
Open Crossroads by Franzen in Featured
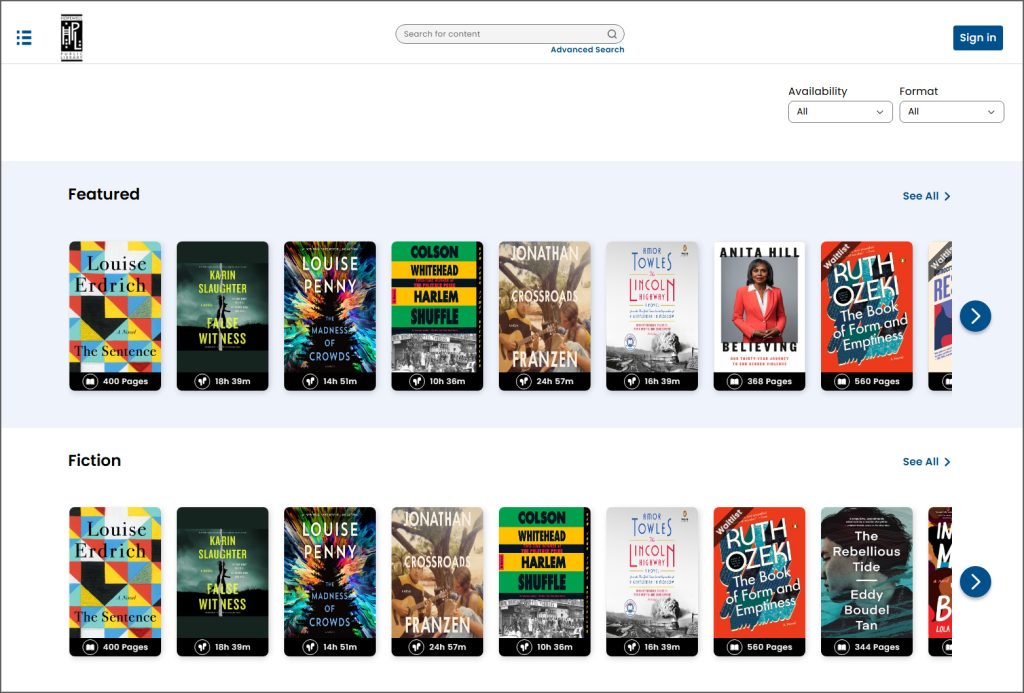[x=544, y=307]
